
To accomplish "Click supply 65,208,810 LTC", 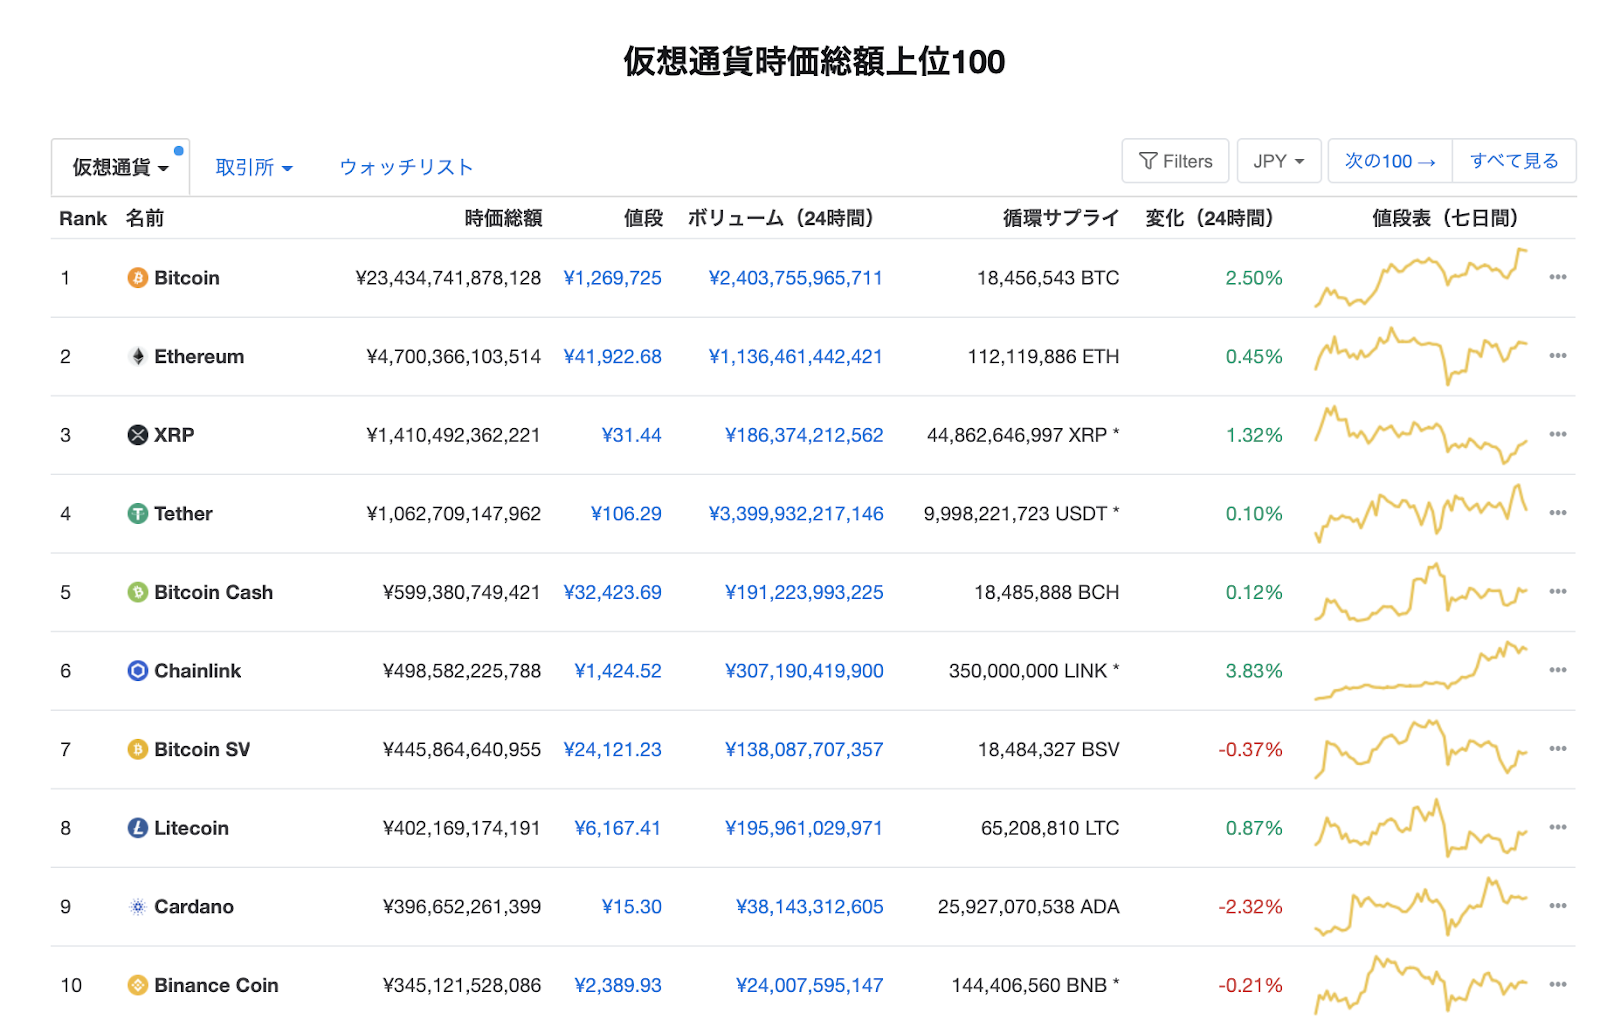I will click(1050, 828).
